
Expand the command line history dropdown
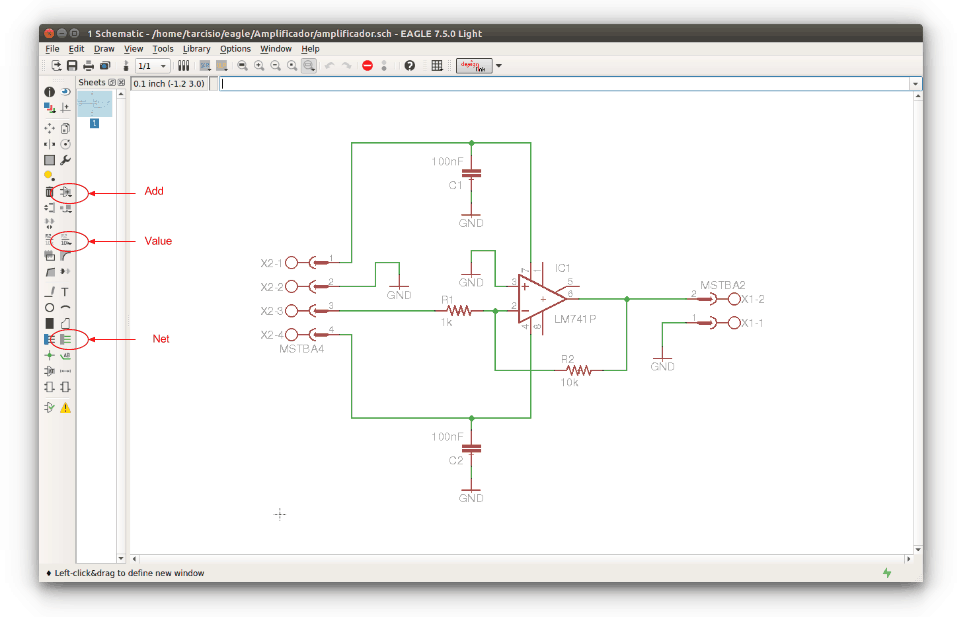(x=915, y=84)
